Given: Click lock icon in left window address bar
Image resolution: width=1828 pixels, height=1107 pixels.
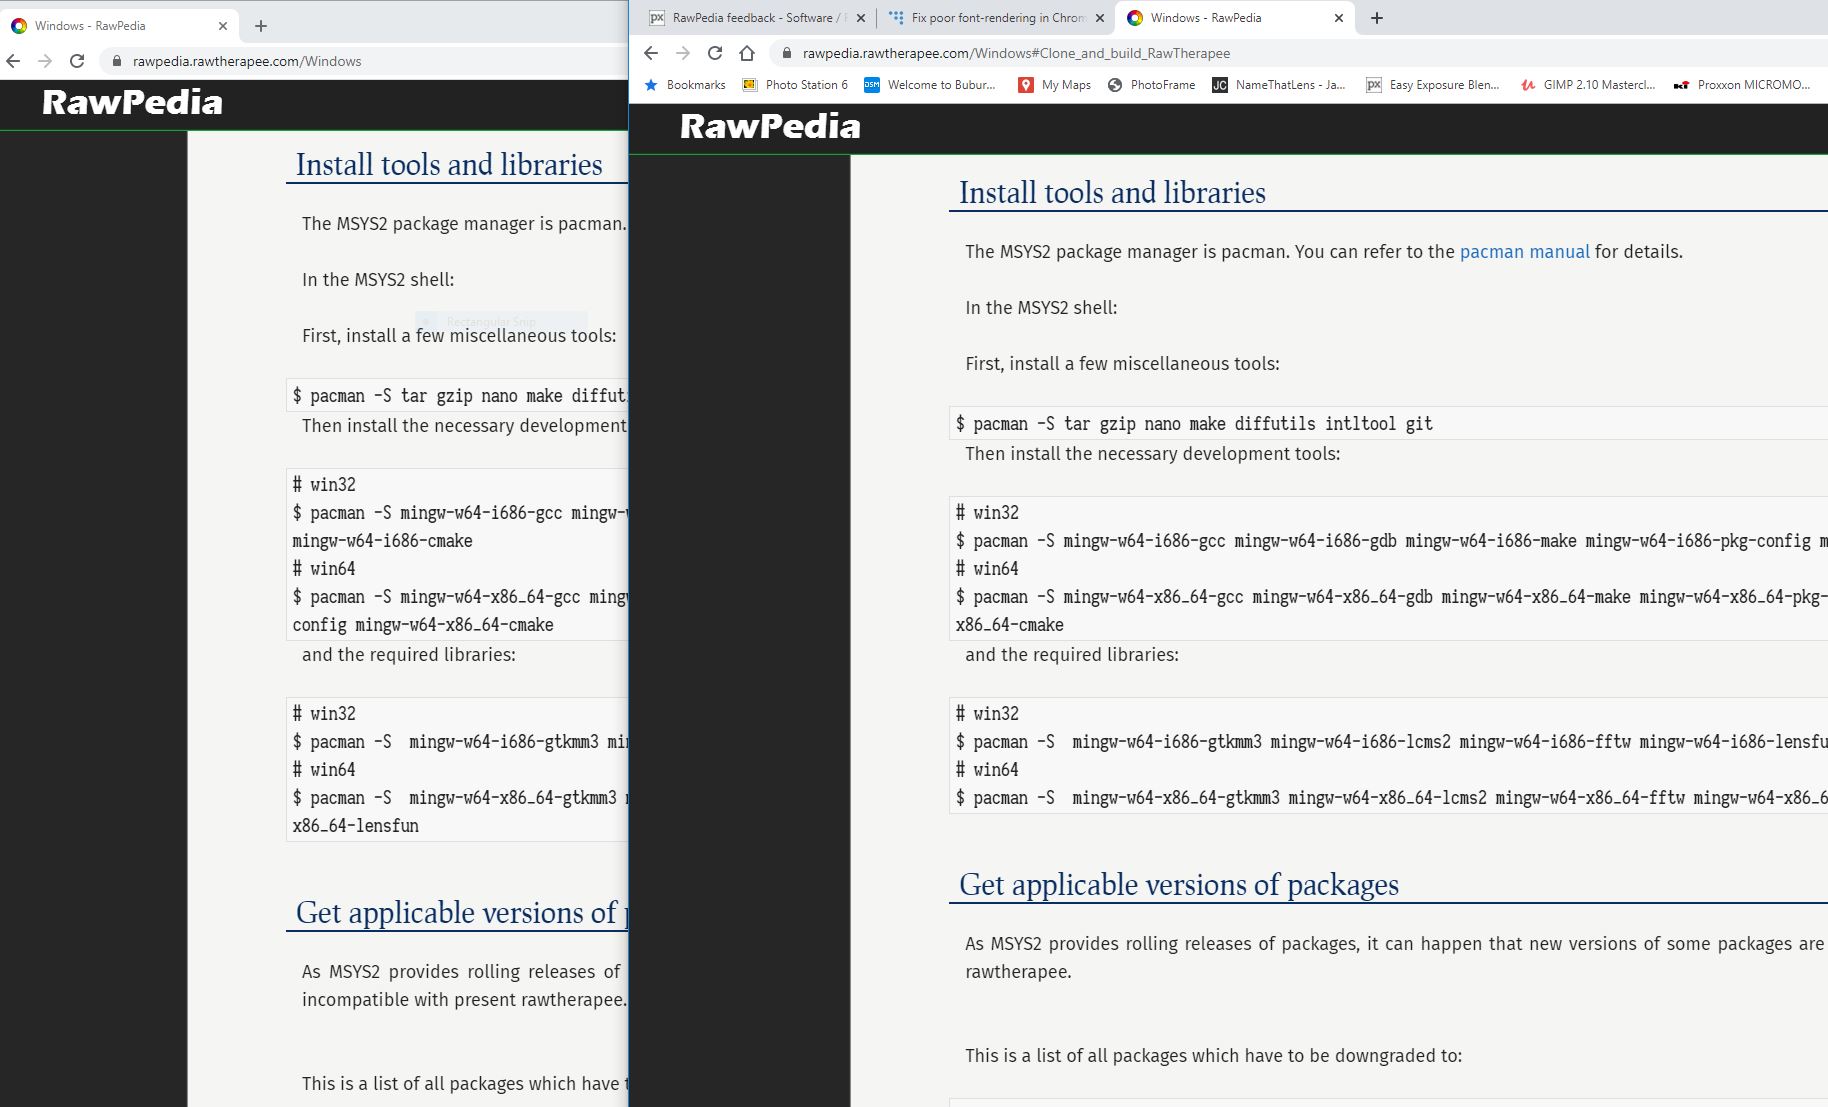Looking at the screenshot, I should 117,61.
